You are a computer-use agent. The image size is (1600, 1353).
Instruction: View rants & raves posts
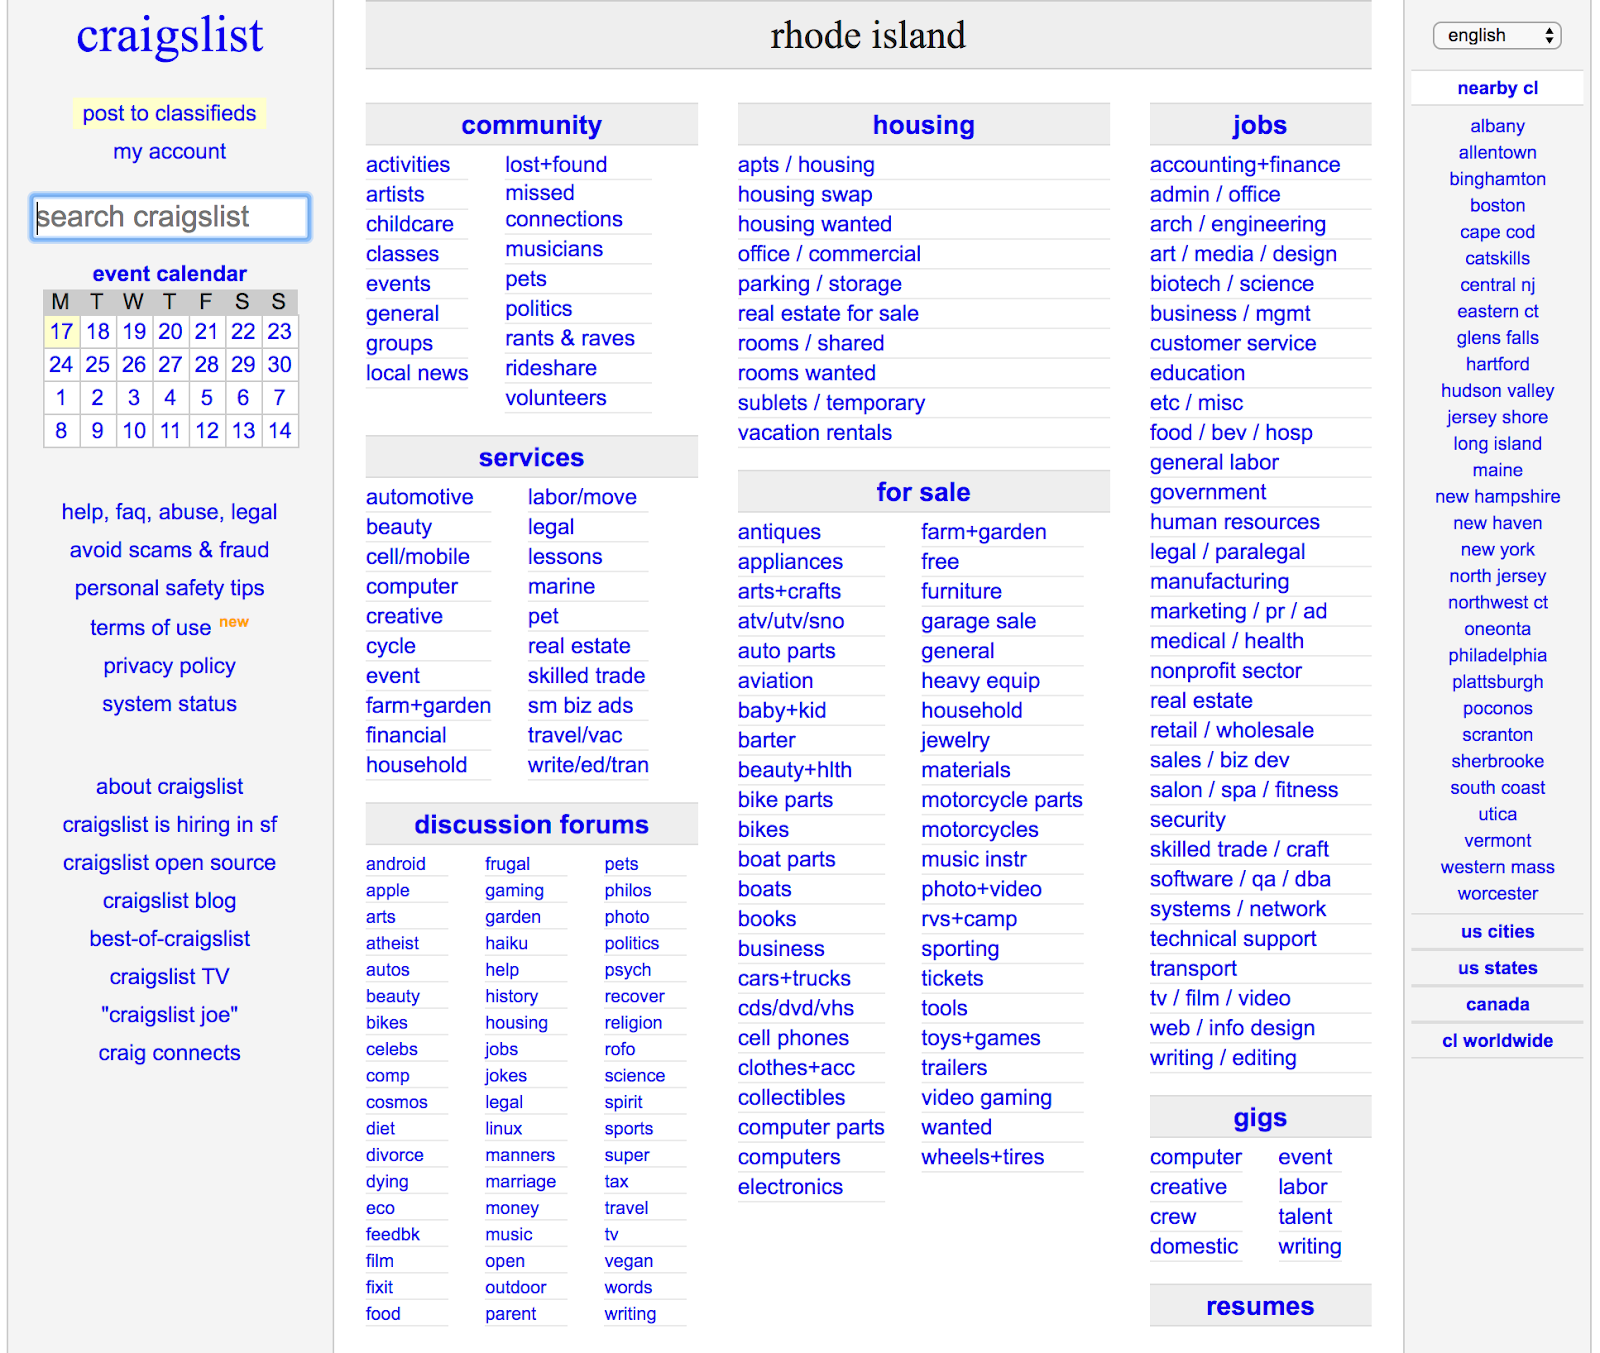tap(570, 339)
